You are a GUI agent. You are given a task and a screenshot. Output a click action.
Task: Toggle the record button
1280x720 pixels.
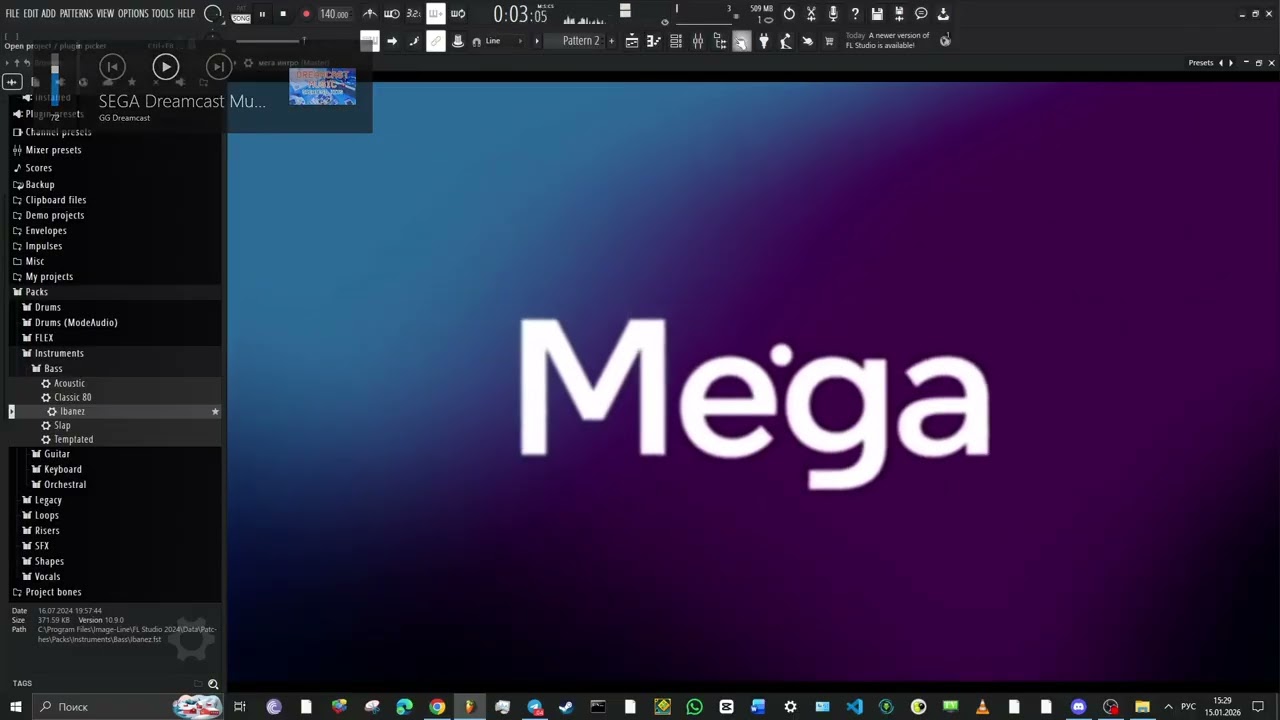point(306,14)
